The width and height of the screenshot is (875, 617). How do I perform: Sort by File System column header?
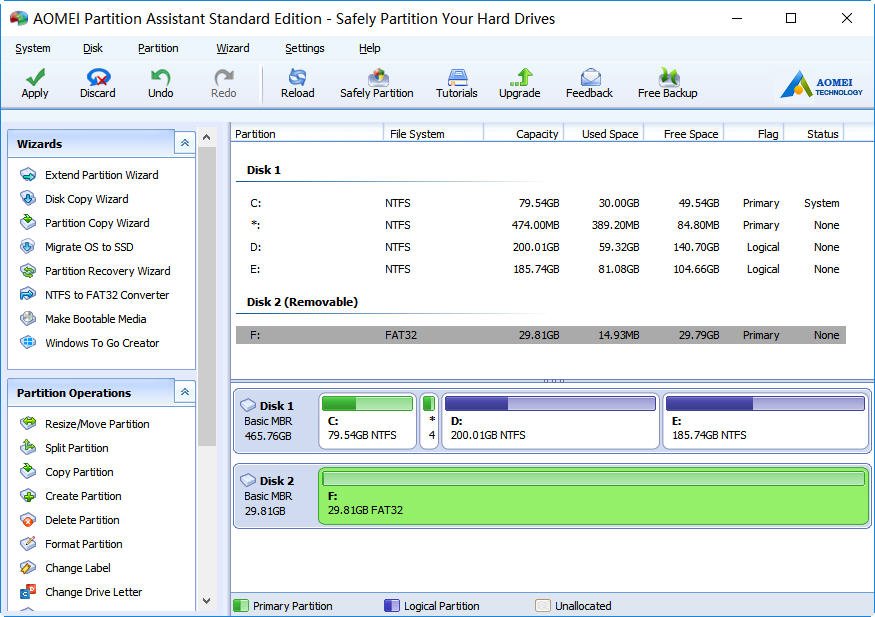(x=434, y=134)
